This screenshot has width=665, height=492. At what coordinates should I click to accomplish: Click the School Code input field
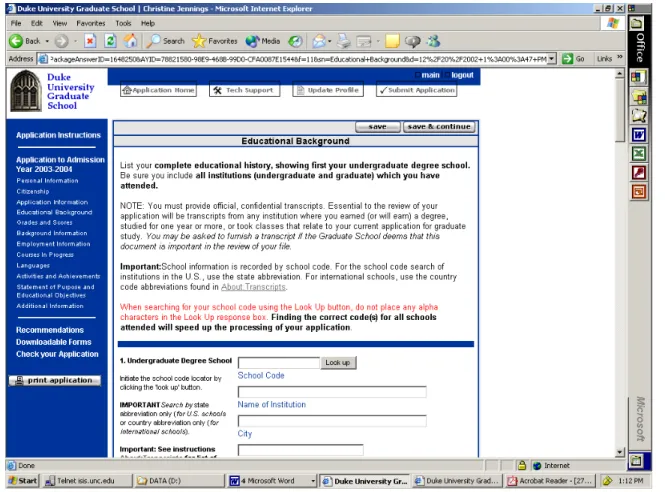point(279,363)
